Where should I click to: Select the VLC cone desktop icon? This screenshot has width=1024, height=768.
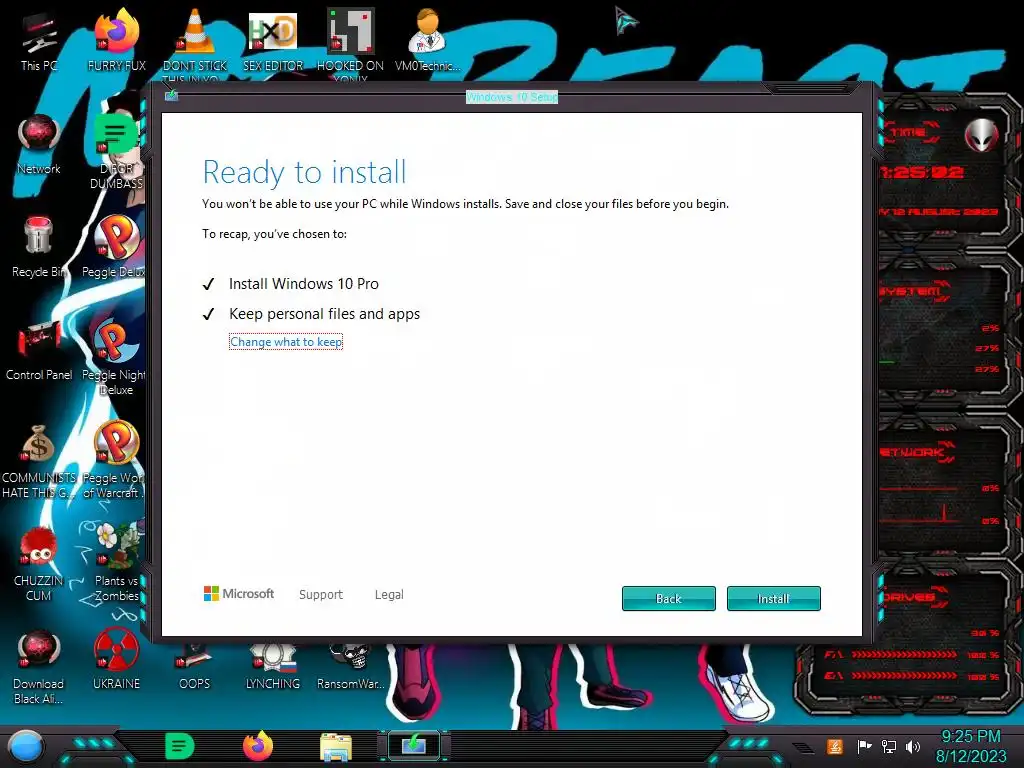click(x=195, y=40)
